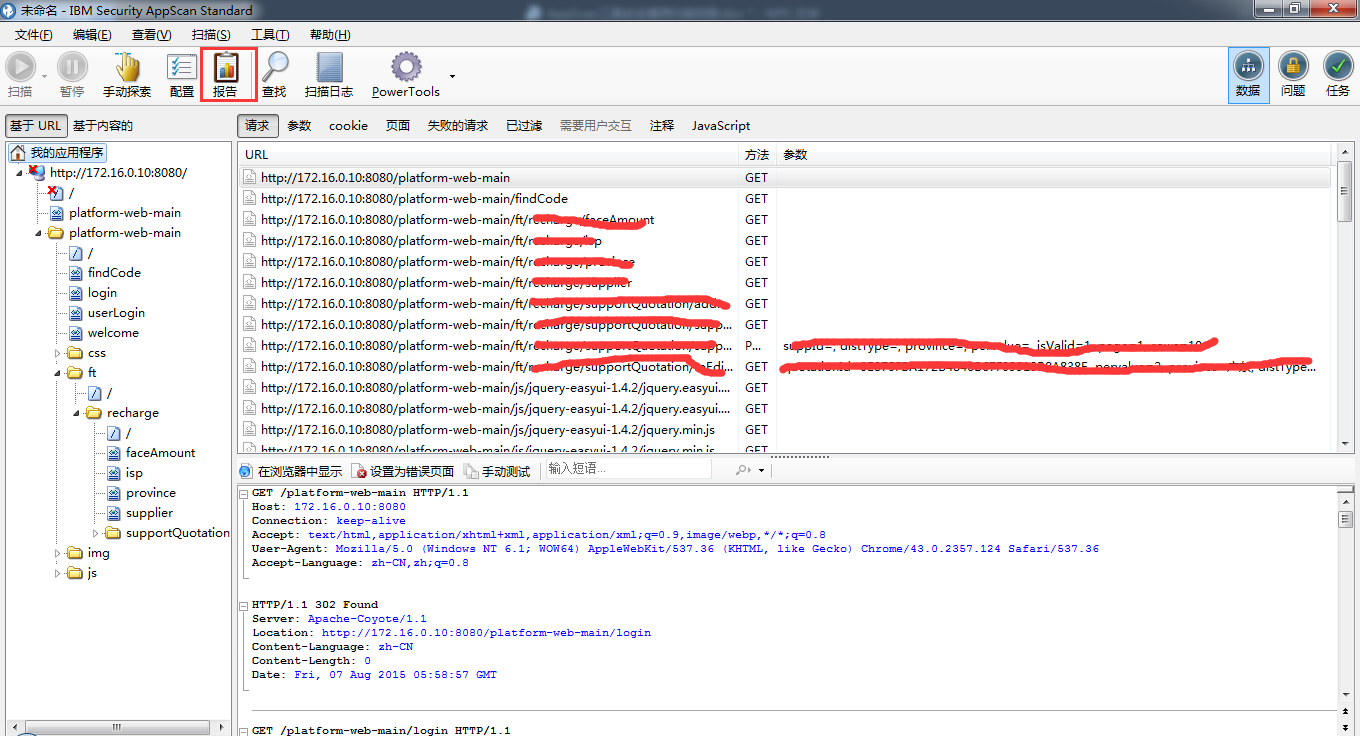Select platform-web-main/findCode URL row
The image size is (1360, 736).
point(785,199)
